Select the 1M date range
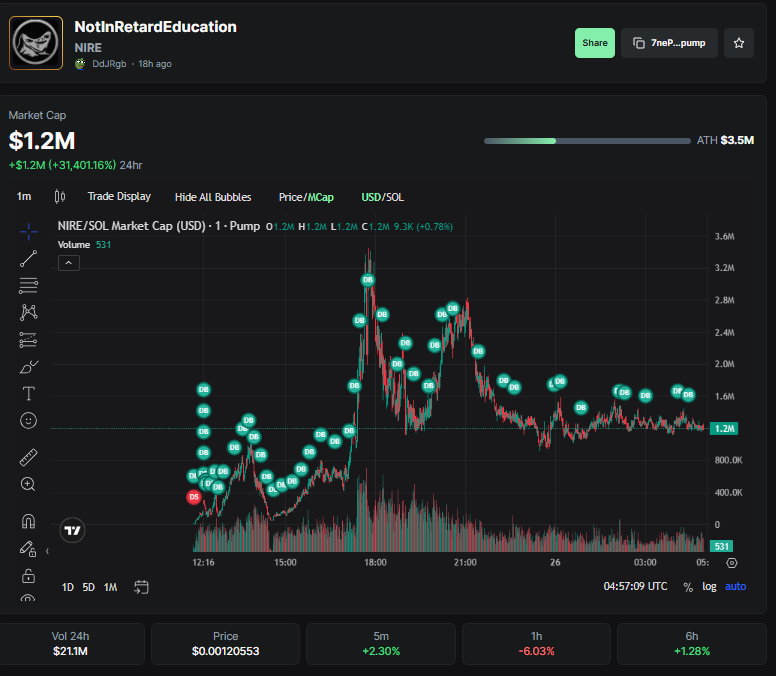The image size is (776, 676). 110,587
